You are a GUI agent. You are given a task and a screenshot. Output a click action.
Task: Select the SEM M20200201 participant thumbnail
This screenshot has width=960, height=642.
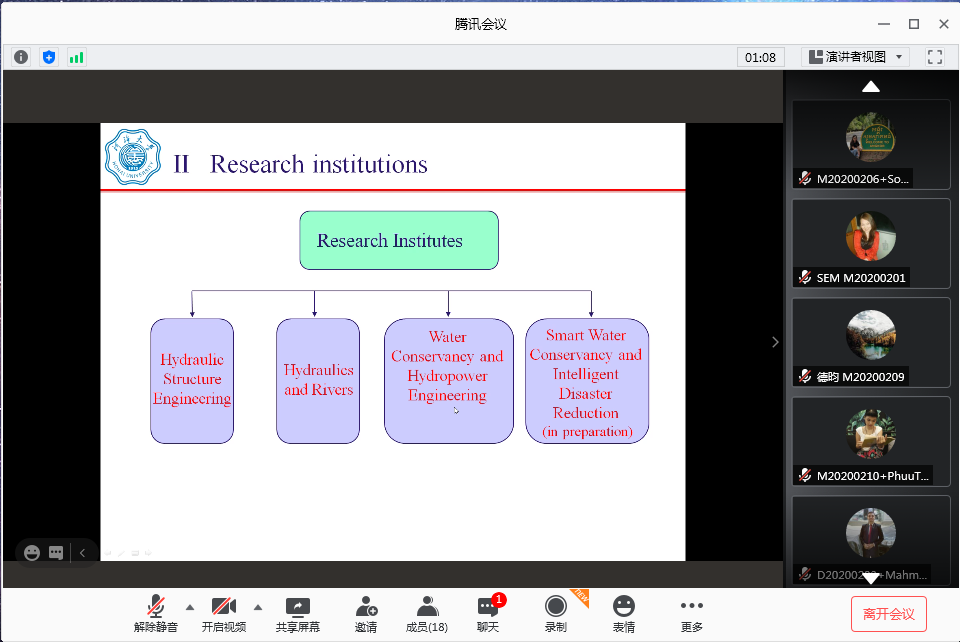coord(871,243)
